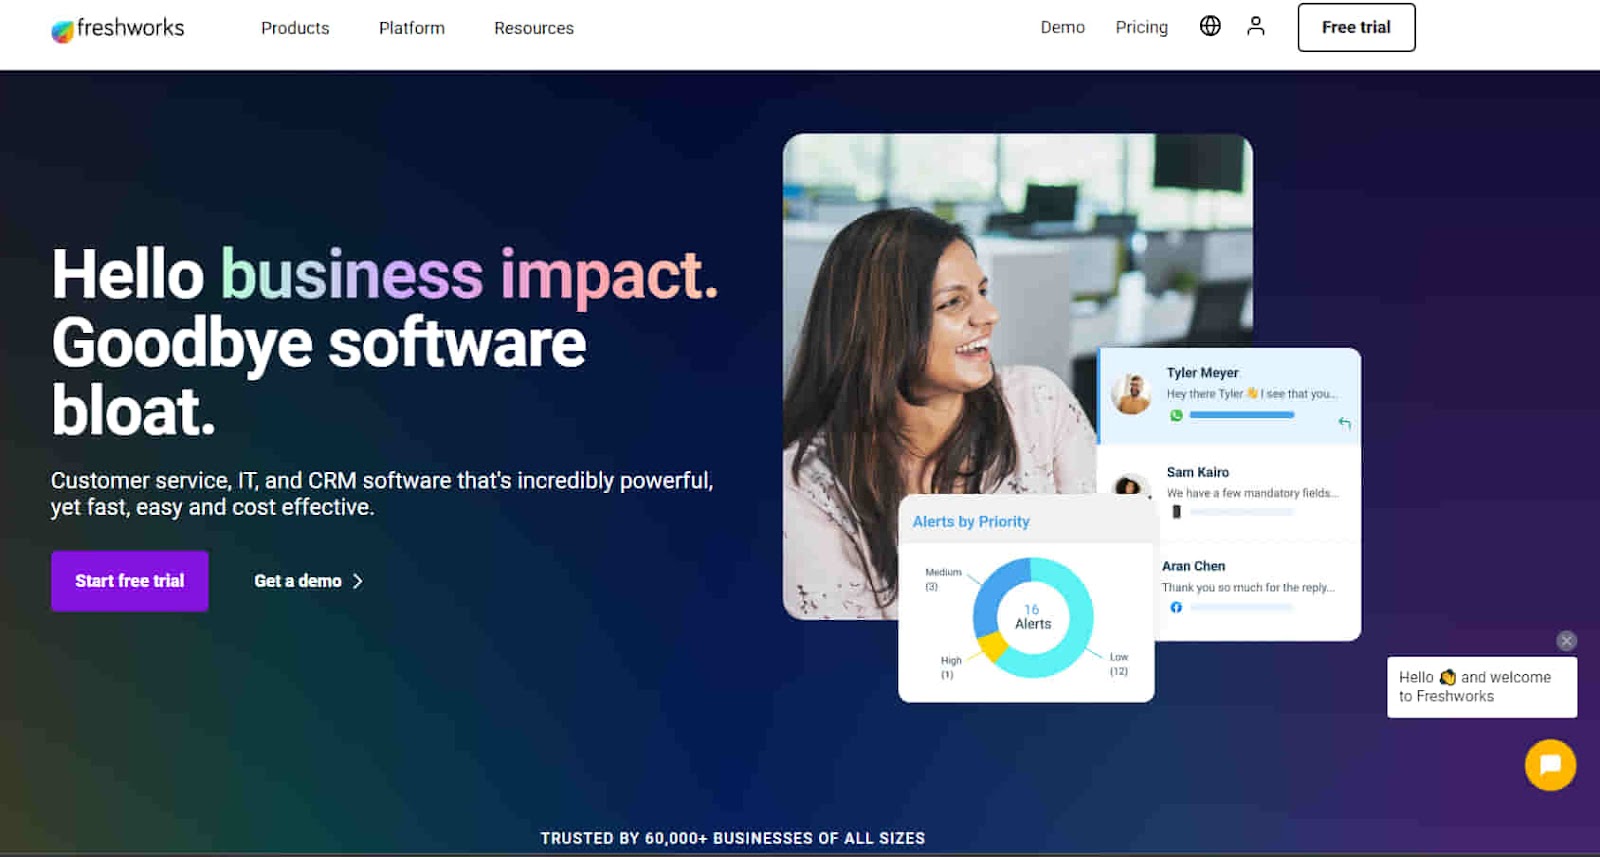Click the user account login icon
This screenshot has width=1600, height=857.
(1256, 26)
